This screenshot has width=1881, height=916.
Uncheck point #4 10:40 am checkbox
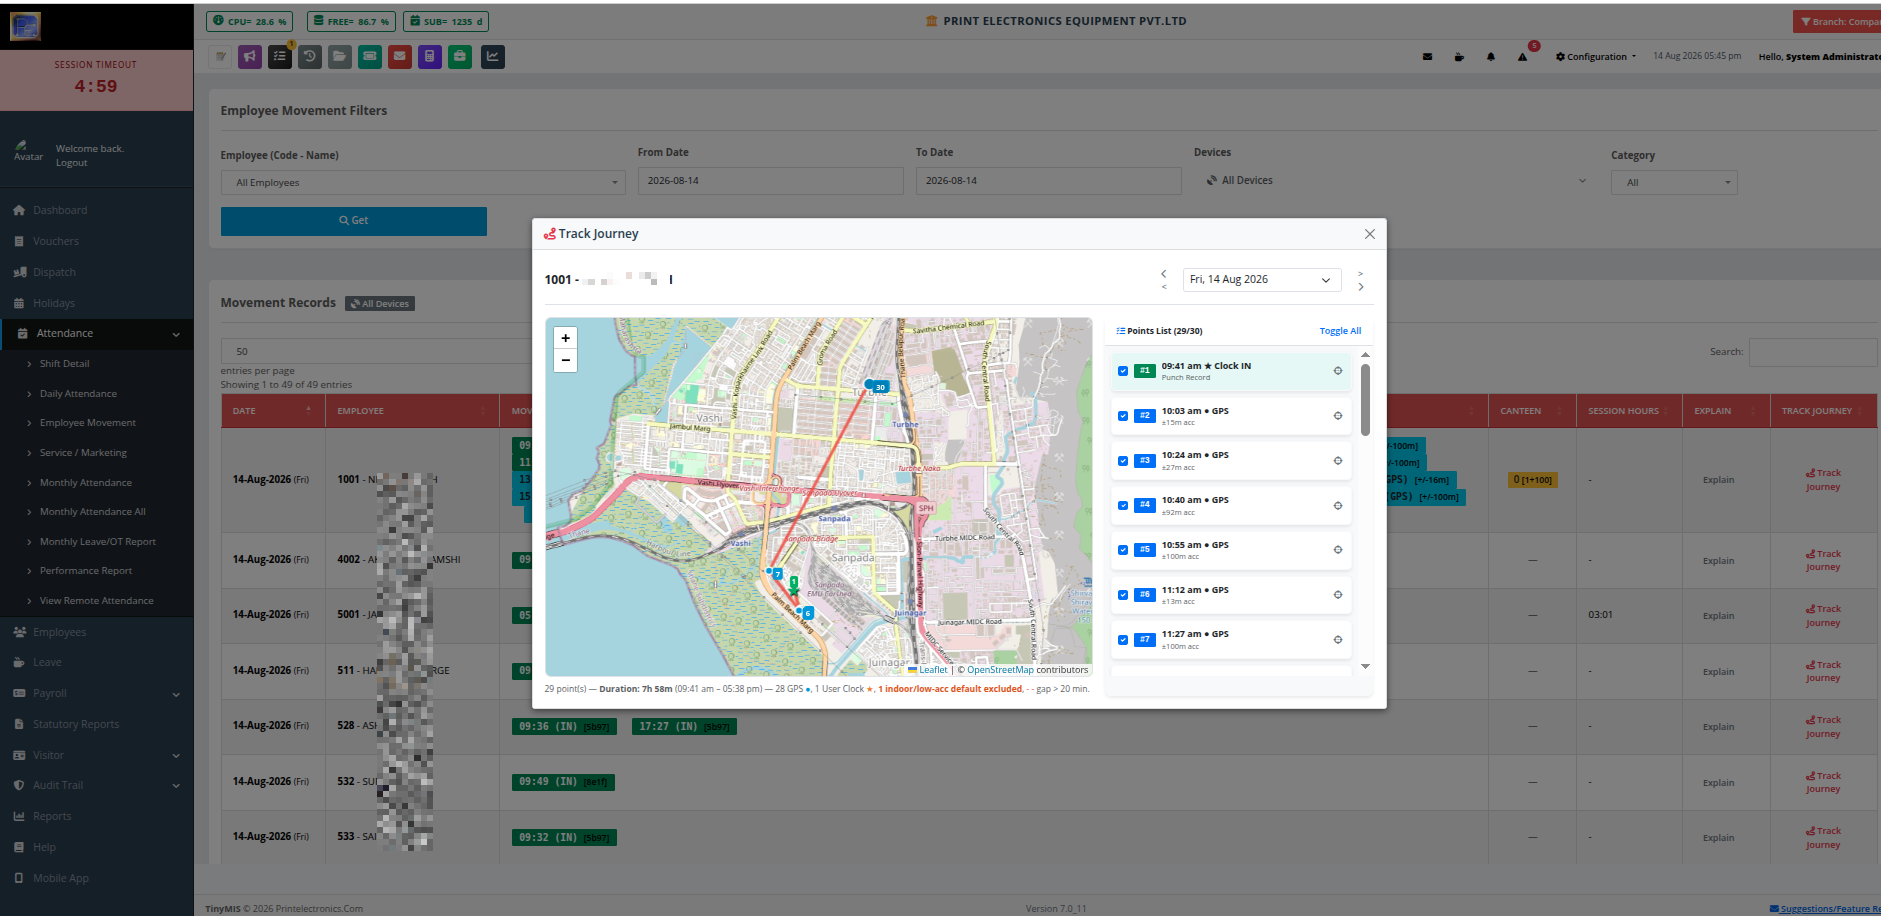pyautogui.click(x=1123, y=506)
